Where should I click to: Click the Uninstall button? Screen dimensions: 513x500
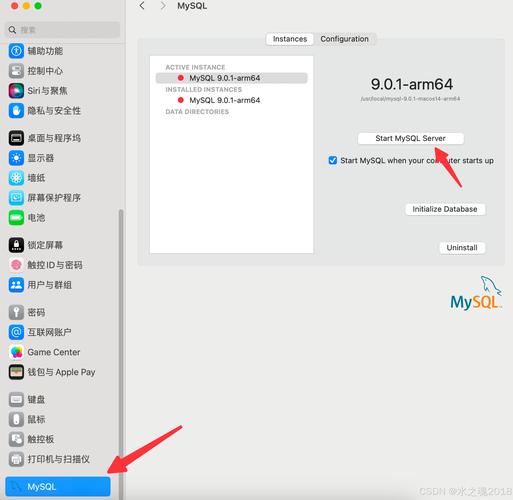click(462, 248)
